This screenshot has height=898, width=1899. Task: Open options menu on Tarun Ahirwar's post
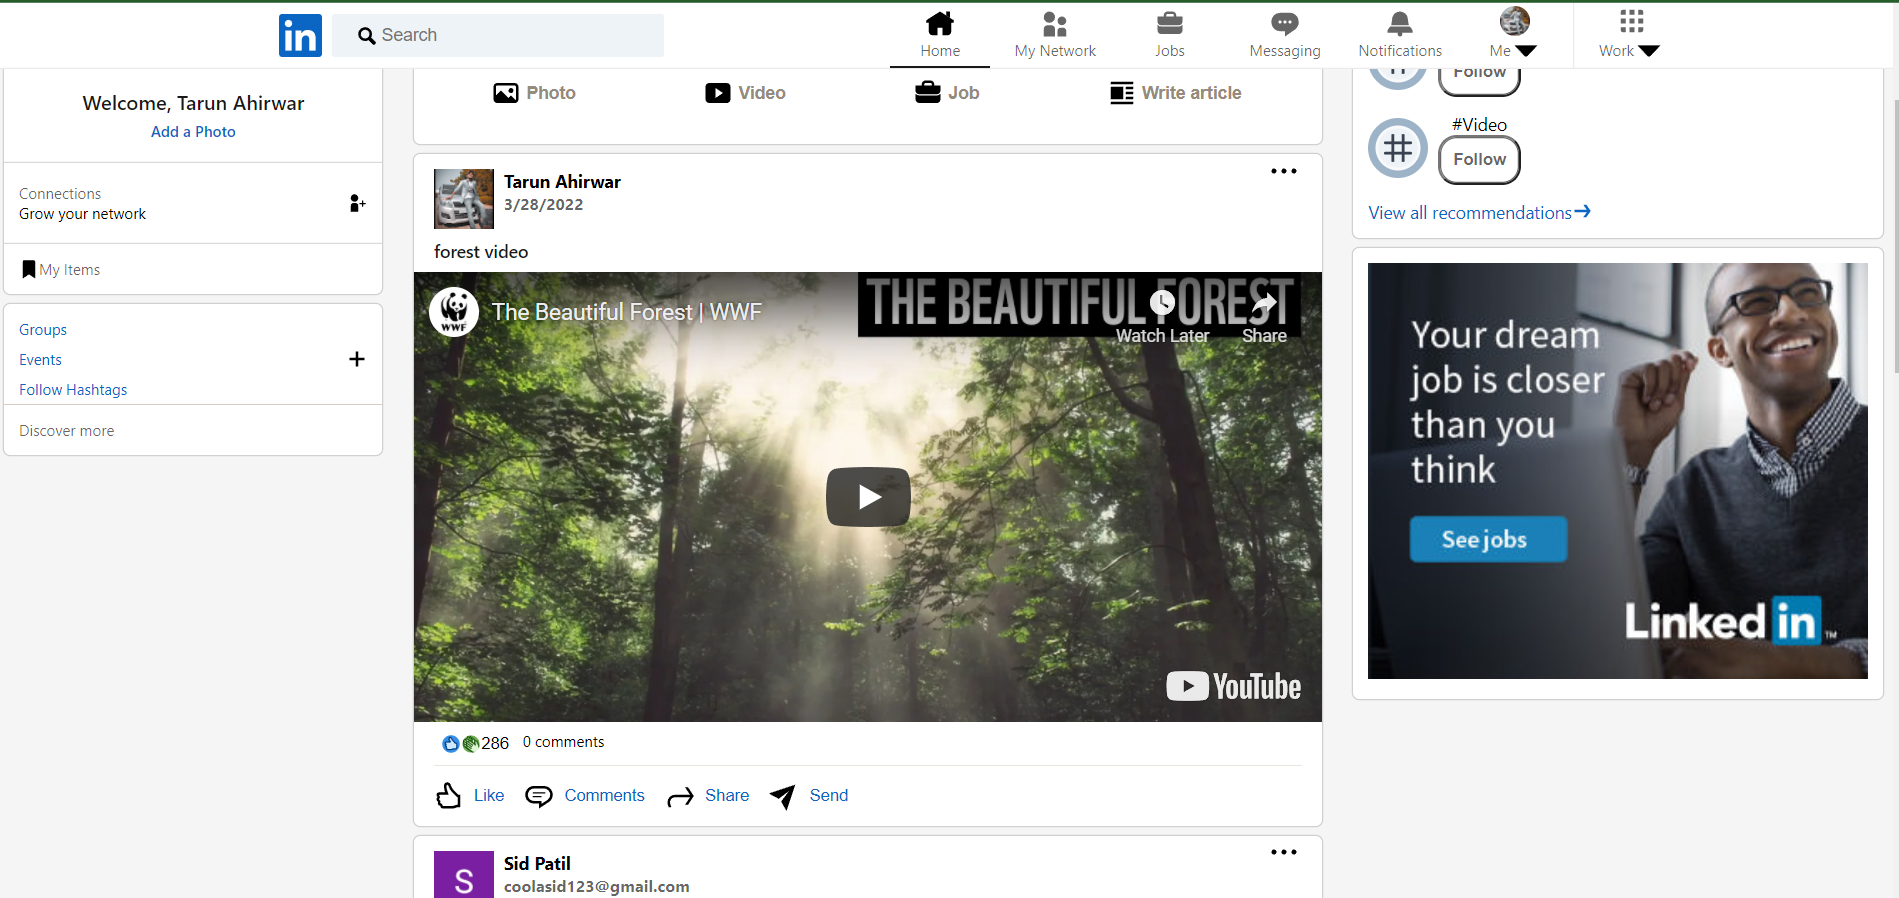[x=1283, y=172]
